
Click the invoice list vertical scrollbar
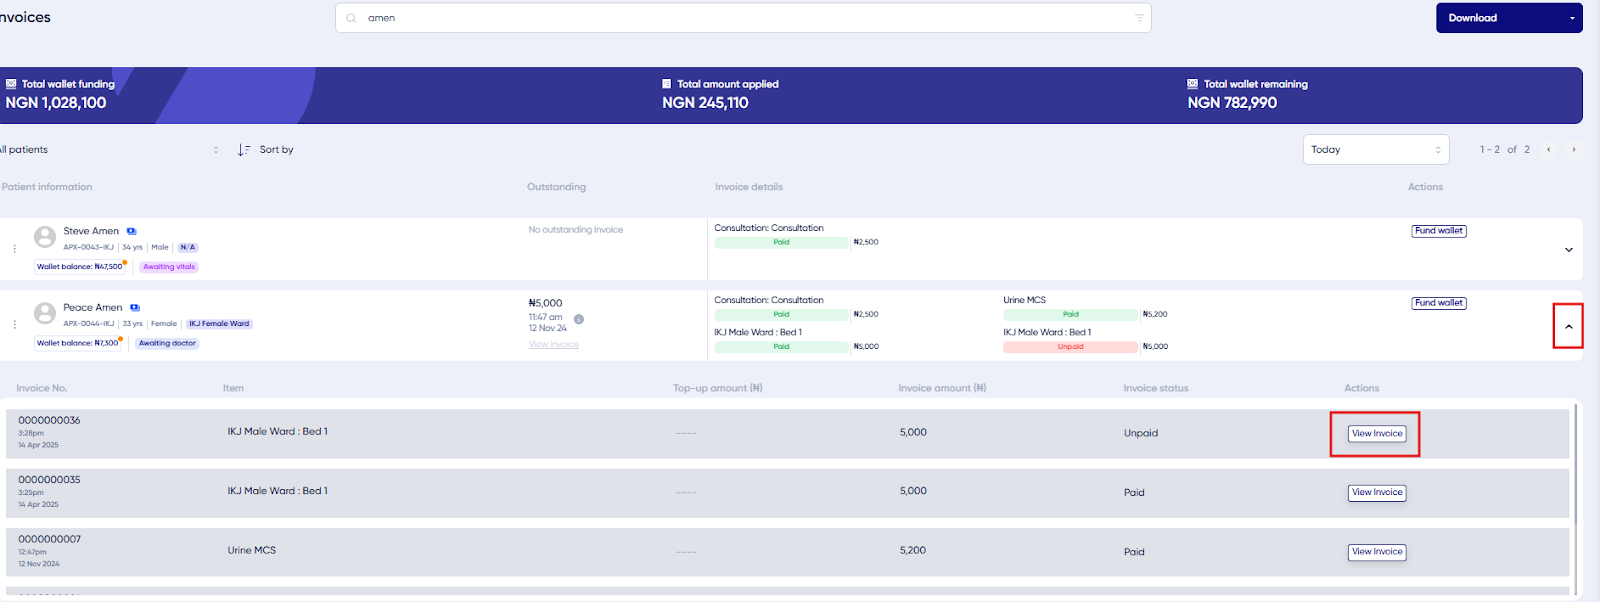pyautogui.click(x=1576, y=465)
